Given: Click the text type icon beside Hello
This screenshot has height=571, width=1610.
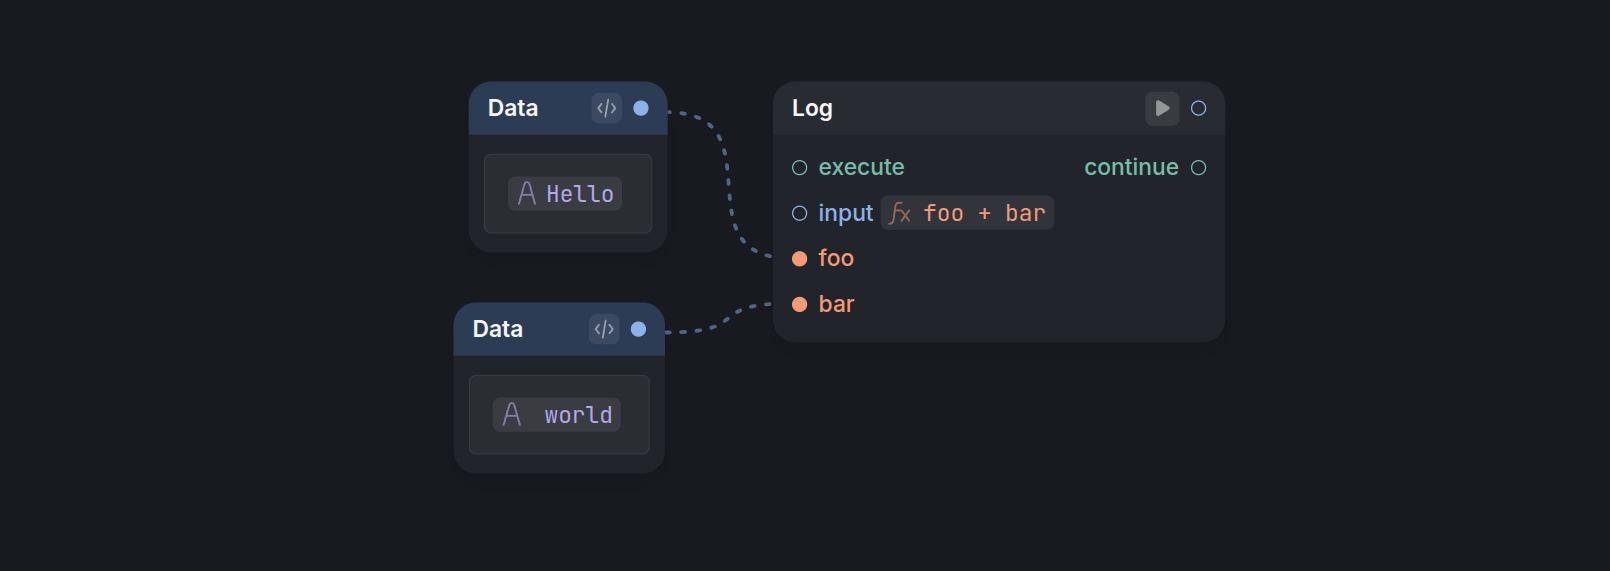Looking at the screenshot, I should click(527, 194).
